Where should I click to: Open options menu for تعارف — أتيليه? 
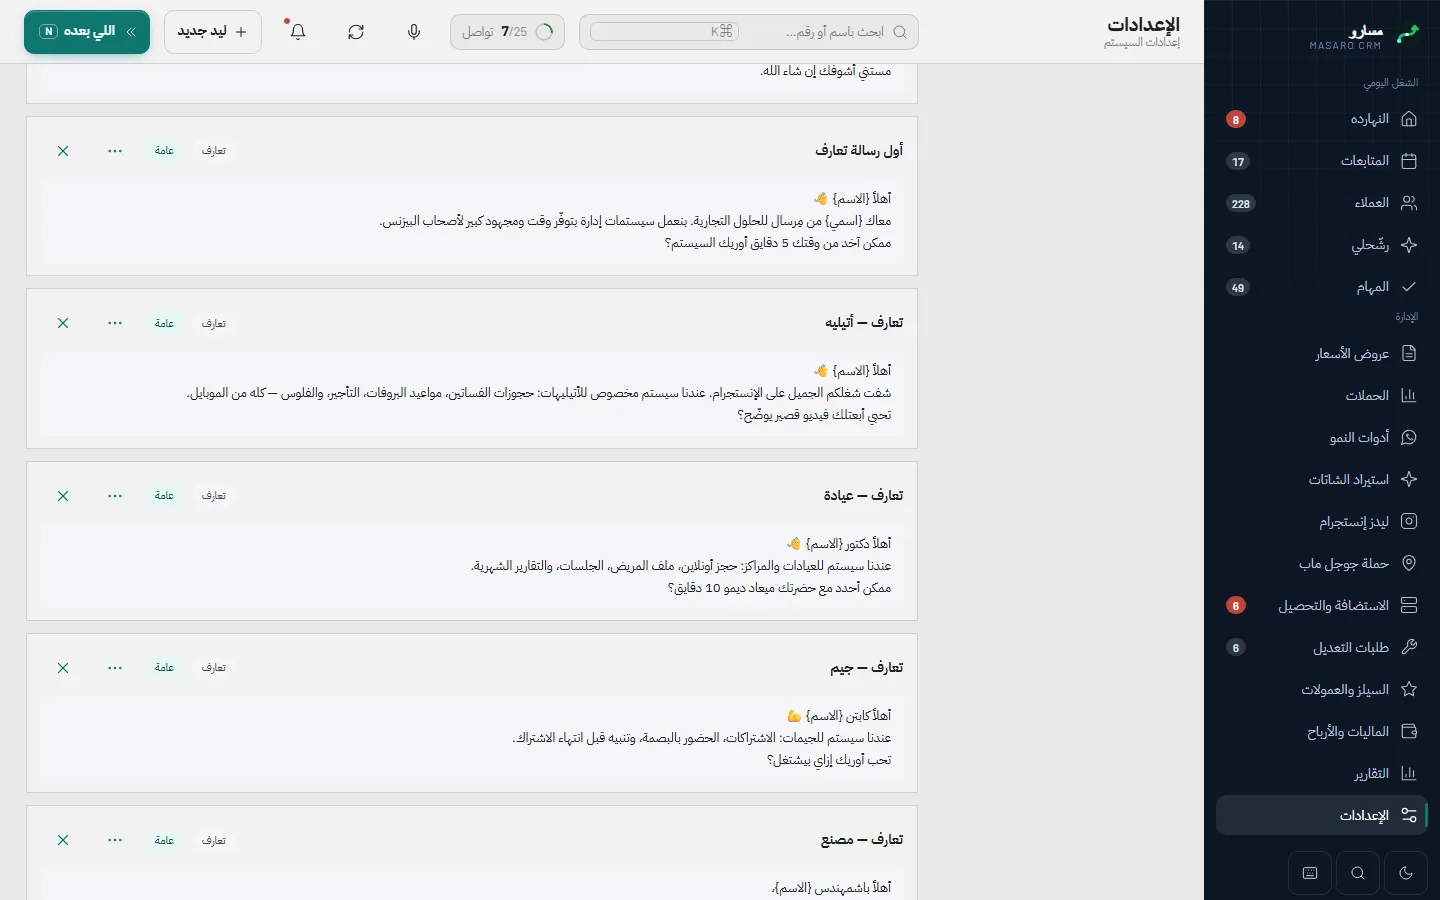click(115, 323)
